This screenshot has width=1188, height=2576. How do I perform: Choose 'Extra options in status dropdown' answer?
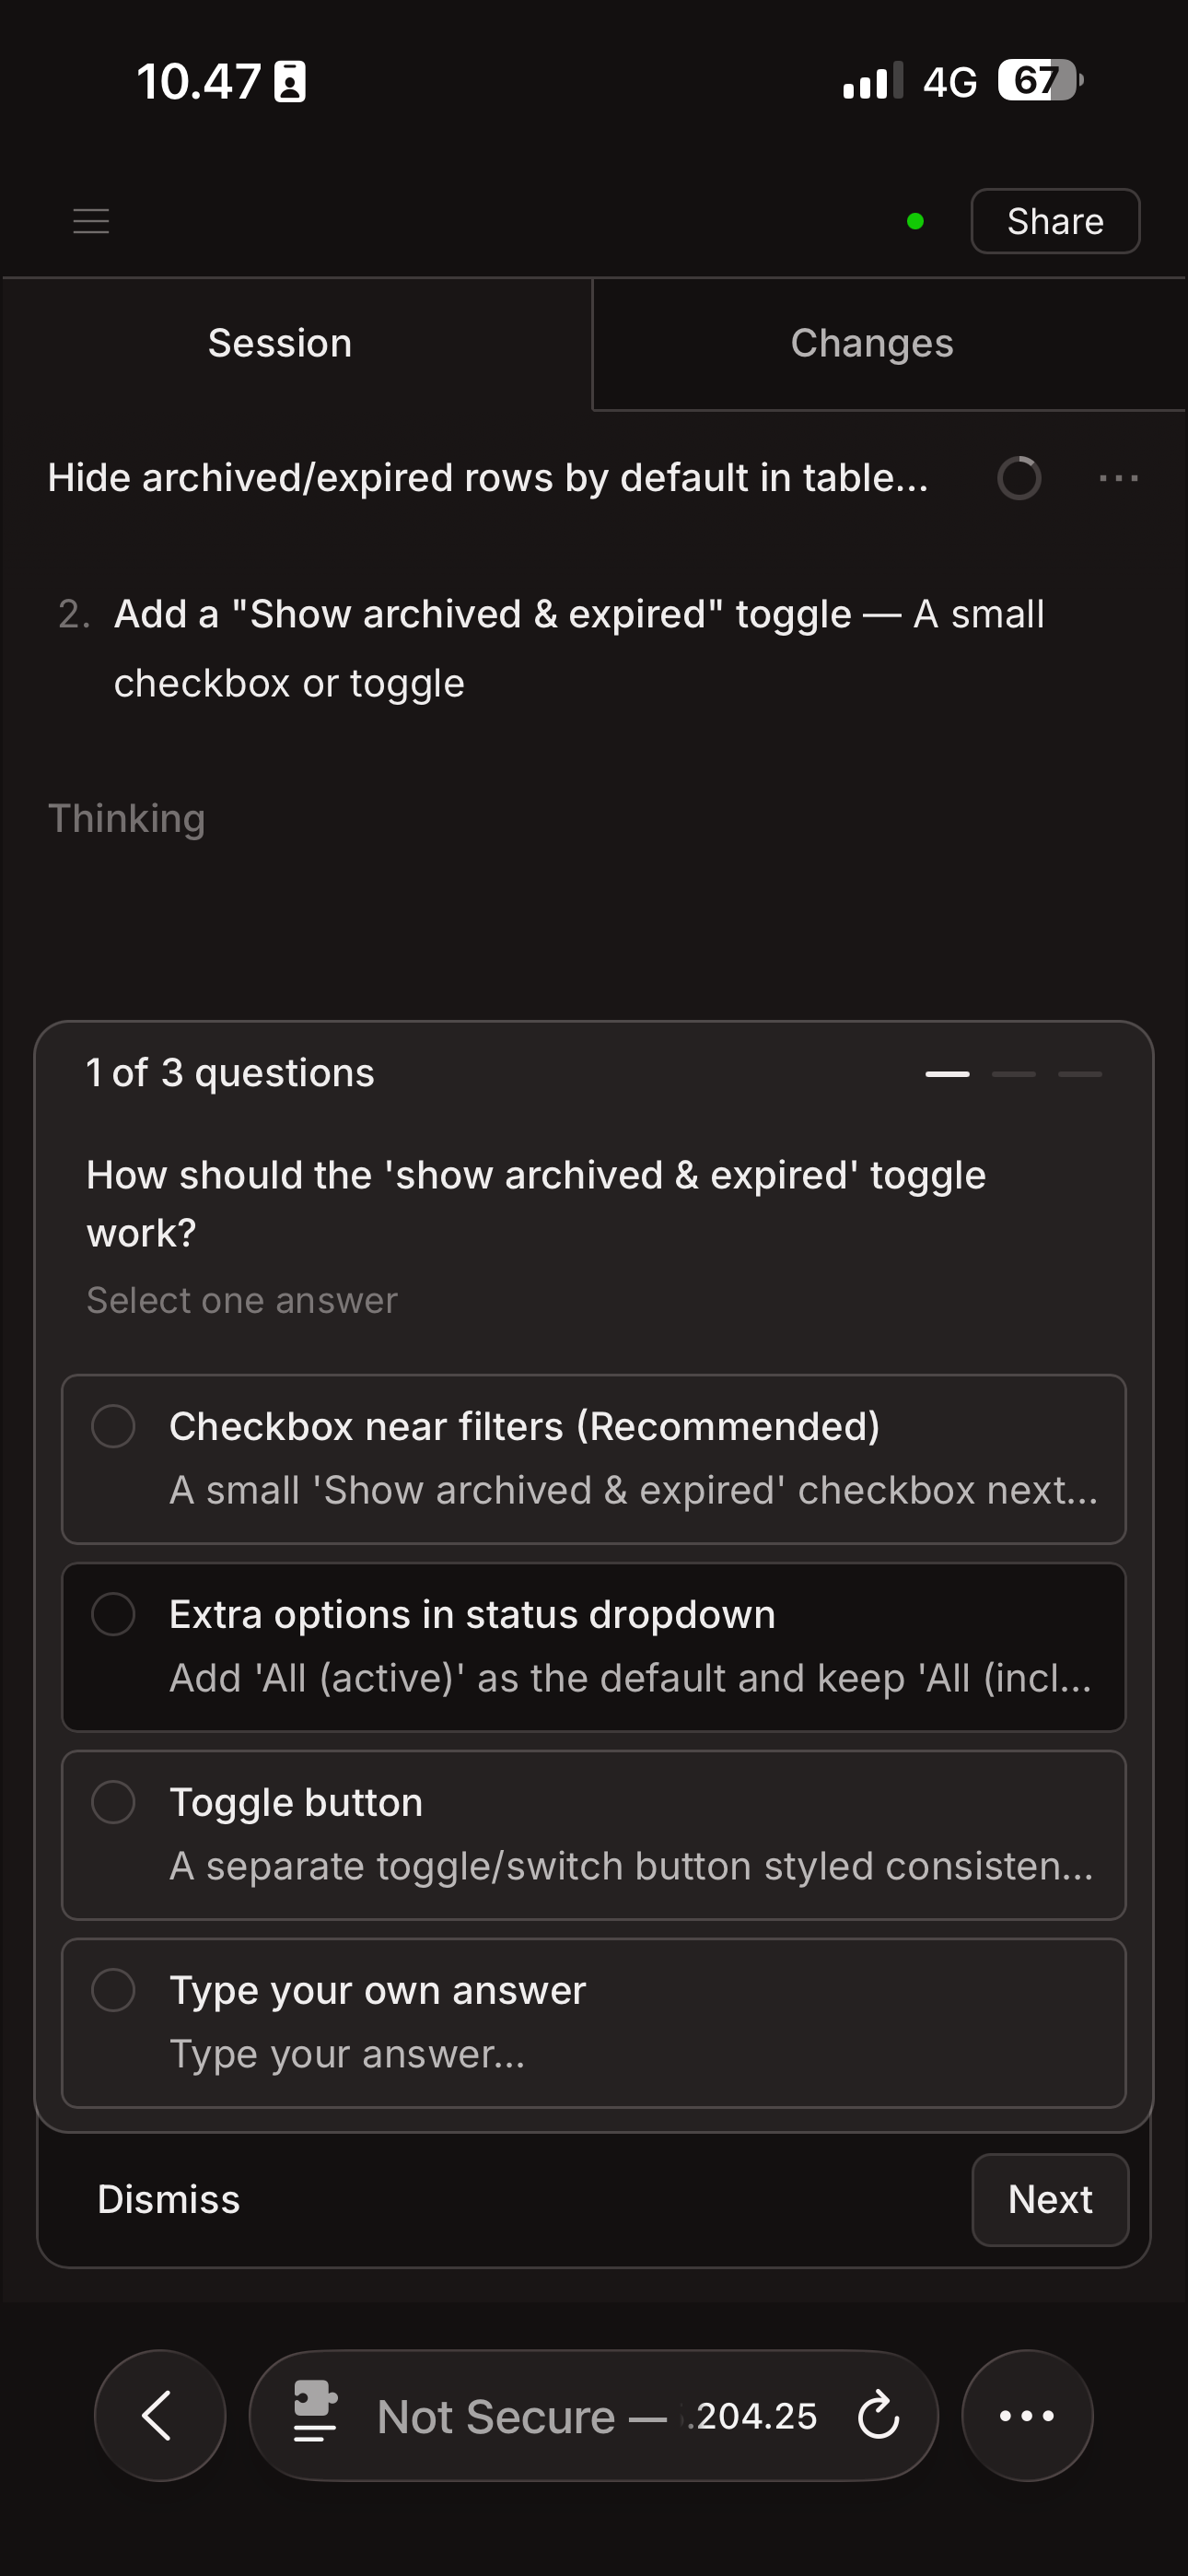click(113, 1614)
